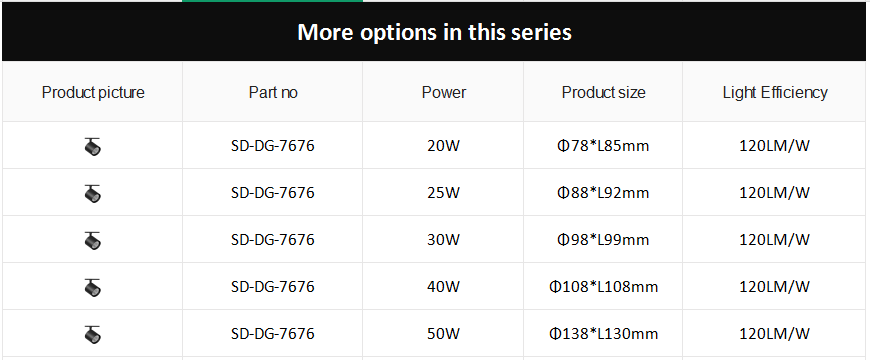Click the track light icon in the 40W row
Viewport: 870px width, 360px height.
tap(93, 287)
